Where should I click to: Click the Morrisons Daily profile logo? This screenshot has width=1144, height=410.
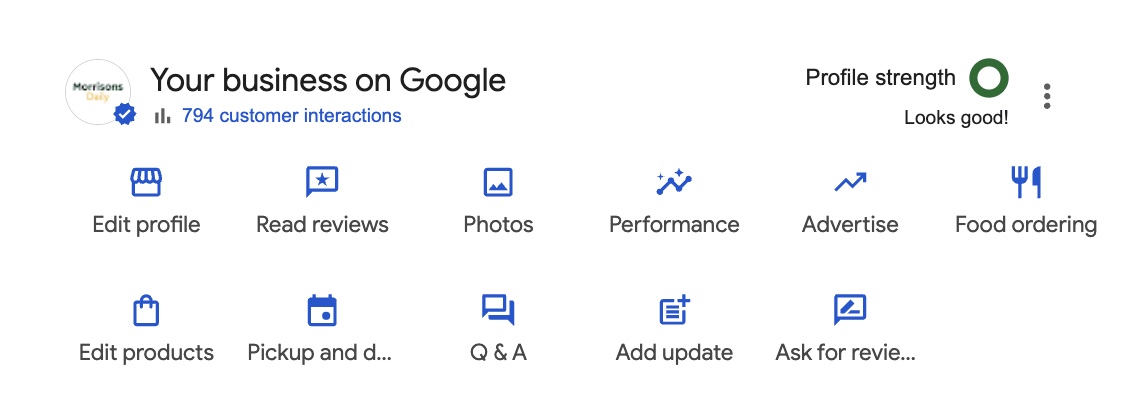(97, 92)
